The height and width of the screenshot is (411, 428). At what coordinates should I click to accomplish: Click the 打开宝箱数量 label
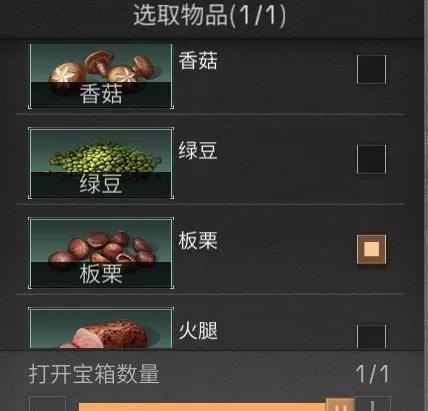(x=94, y=374)
